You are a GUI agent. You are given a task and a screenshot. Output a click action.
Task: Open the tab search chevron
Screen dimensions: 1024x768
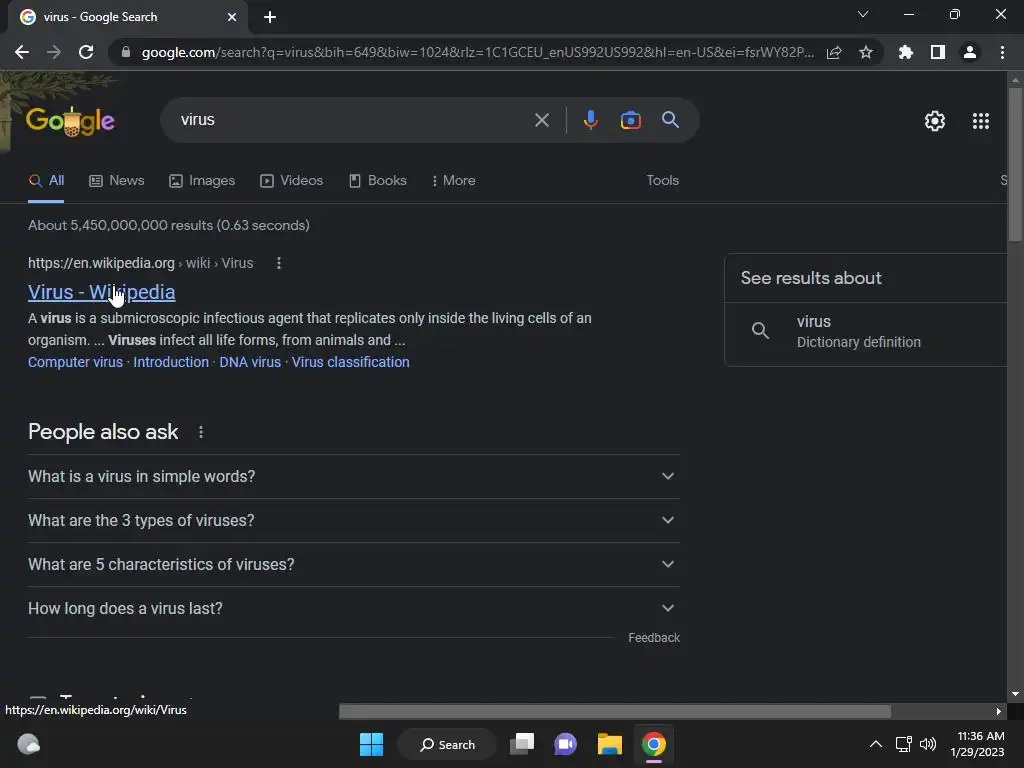click(x=863, y=14)
